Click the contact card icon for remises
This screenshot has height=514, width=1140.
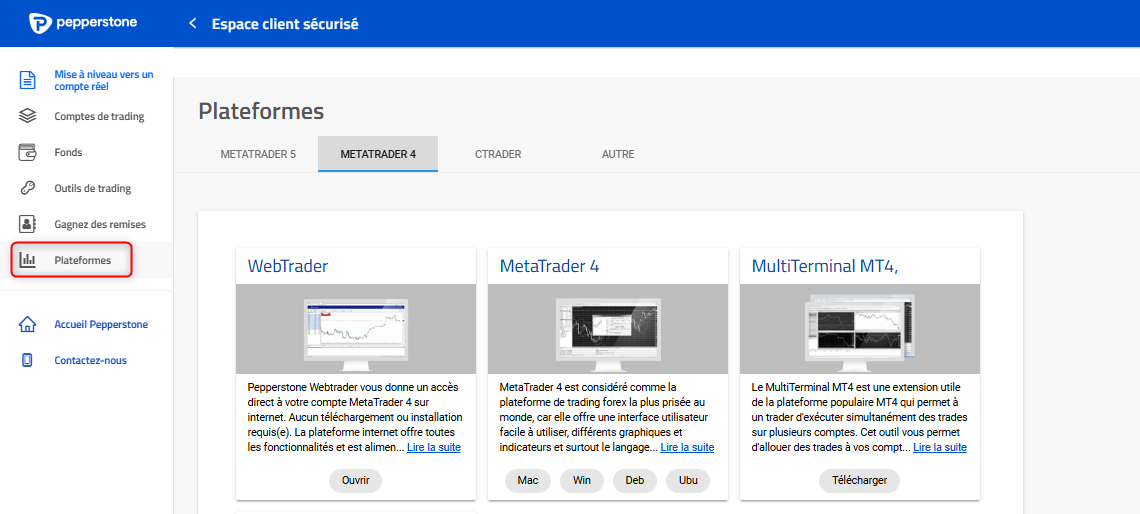(x=27, y=224)
